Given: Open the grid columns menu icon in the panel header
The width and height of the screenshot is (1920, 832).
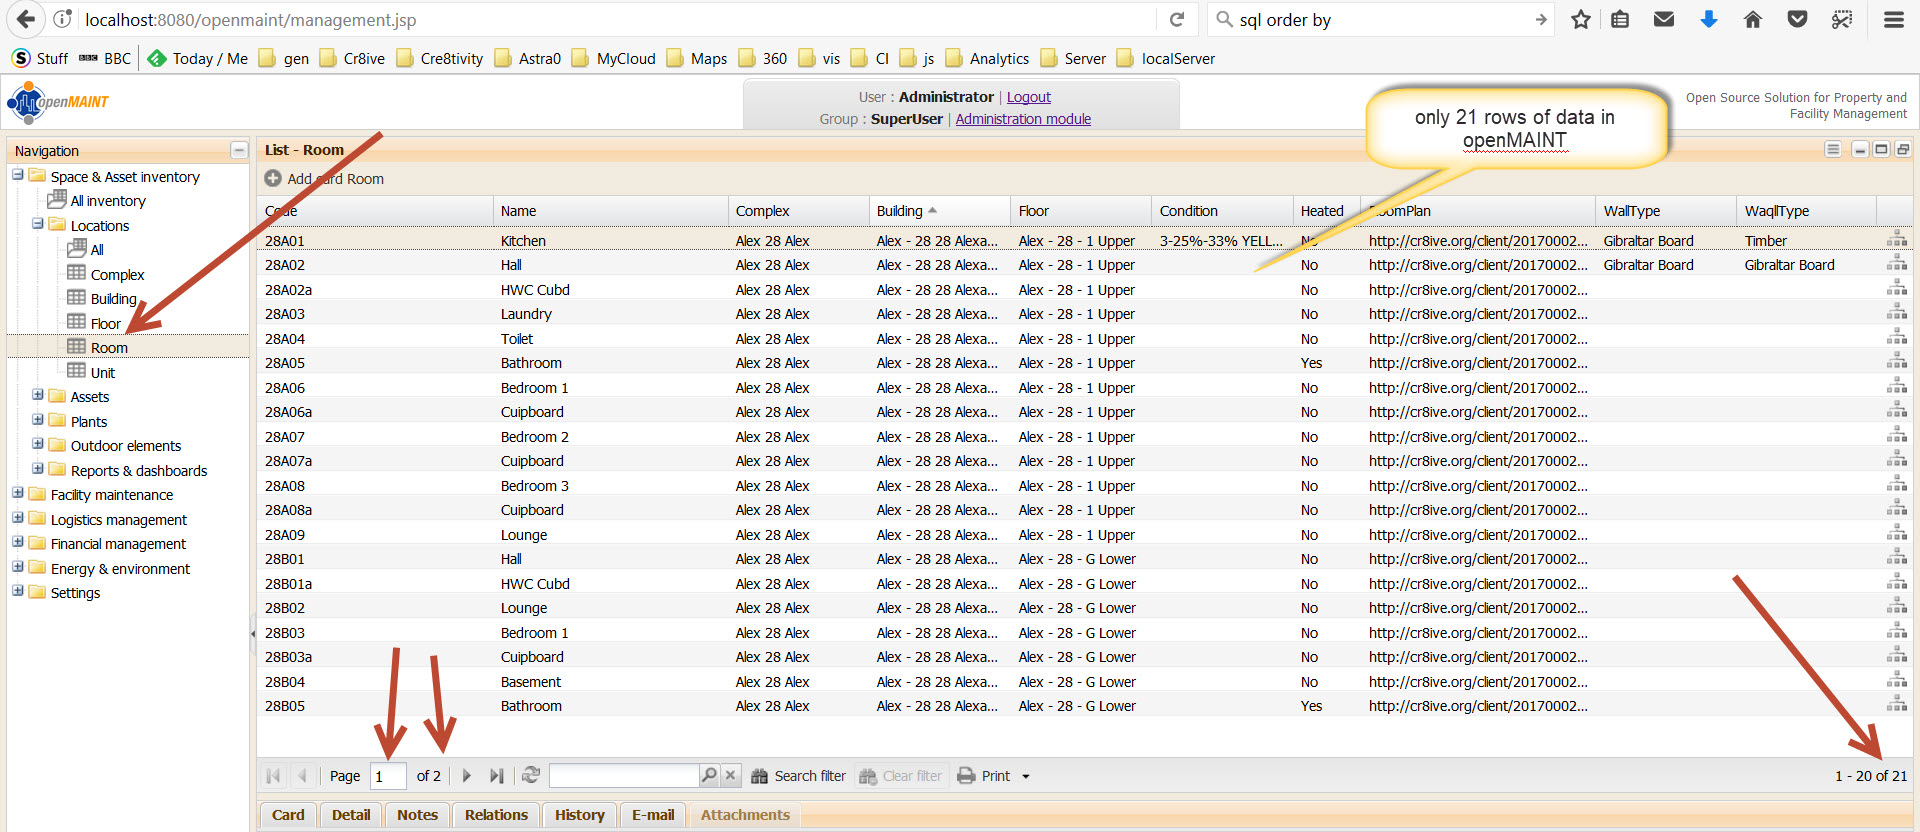Looking at the screenshot, I should 1832,150.
